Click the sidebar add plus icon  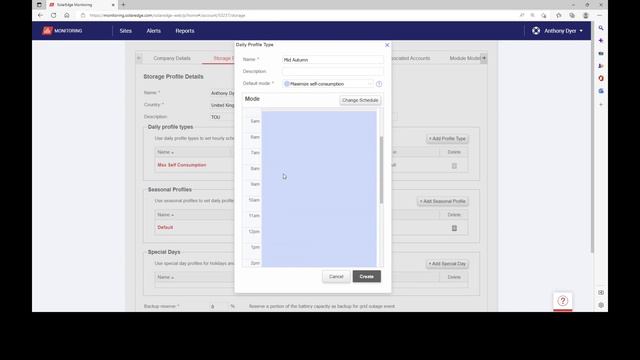click(601, 105)
